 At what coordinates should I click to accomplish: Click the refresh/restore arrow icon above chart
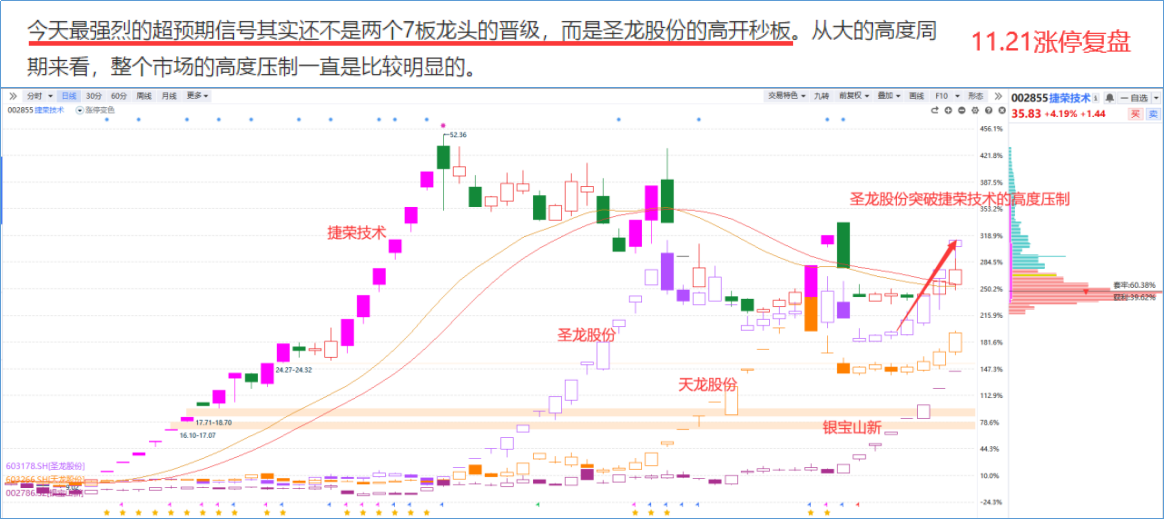[x=935, y=110]
